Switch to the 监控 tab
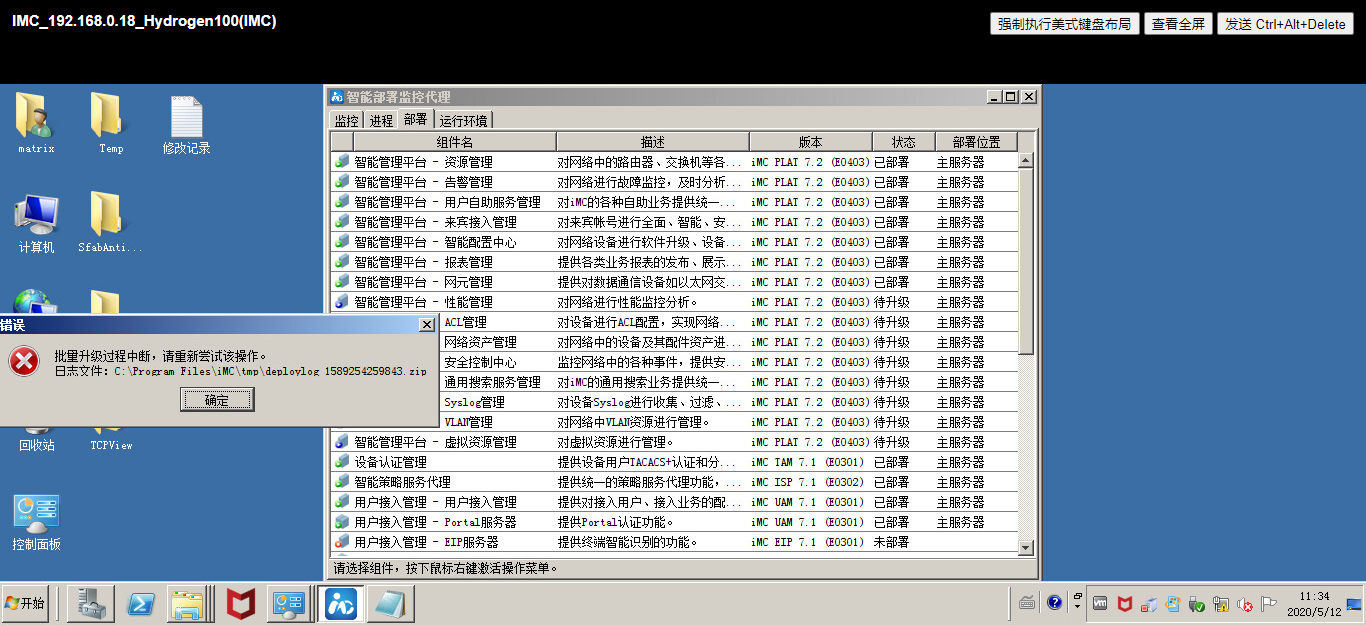Image resolution: width=1366 pixels, height=625 pixels. tap(346, 120)
